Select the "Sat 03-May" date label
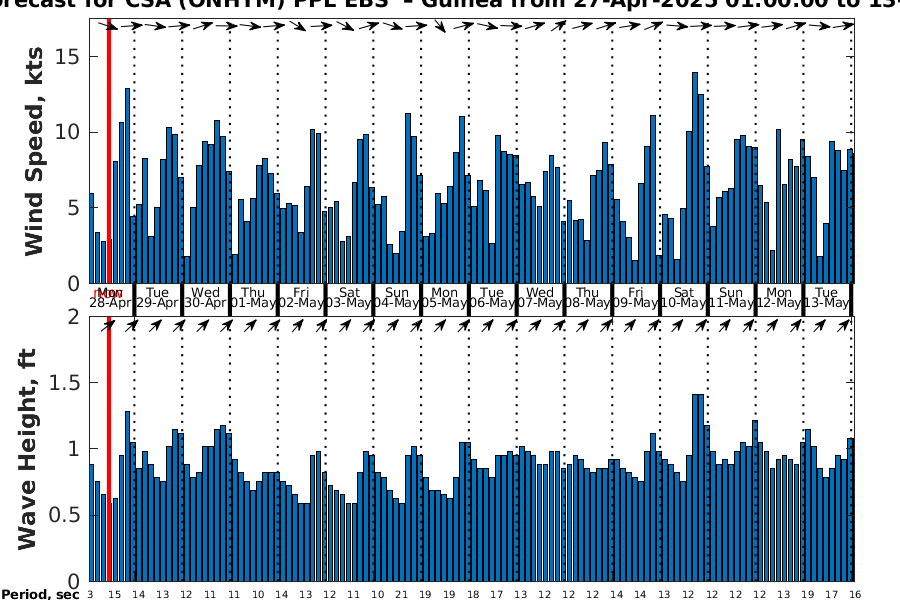This screenshot has height=600, width=900. tap(349, 298)
